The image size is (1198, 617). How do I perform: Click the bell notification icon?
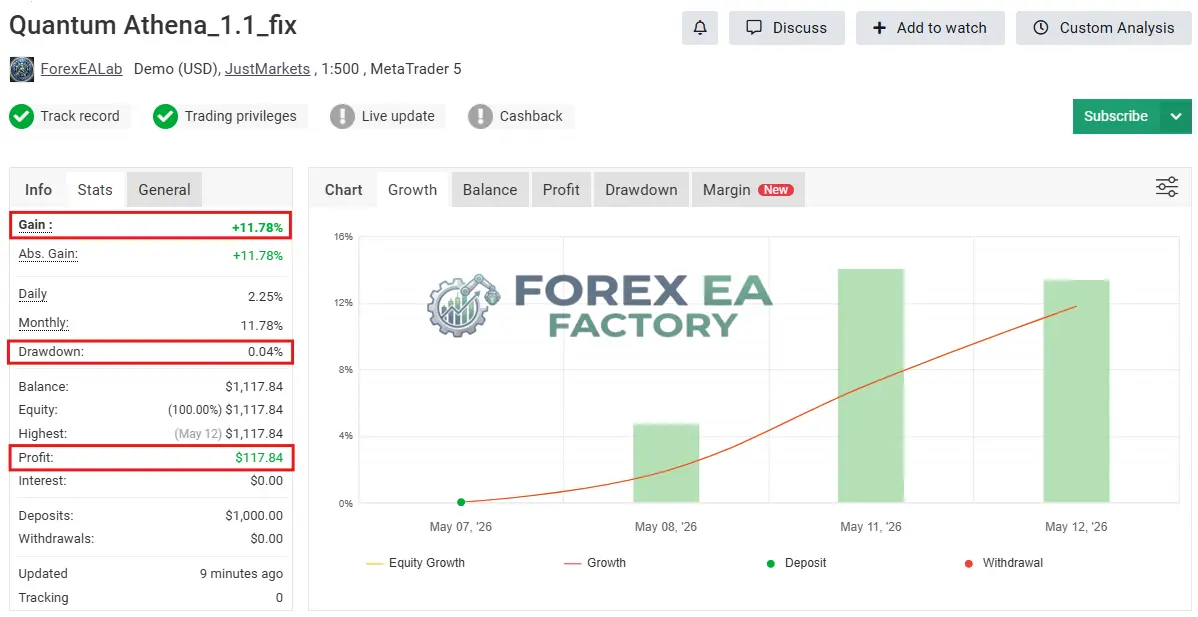click(700, 28)
